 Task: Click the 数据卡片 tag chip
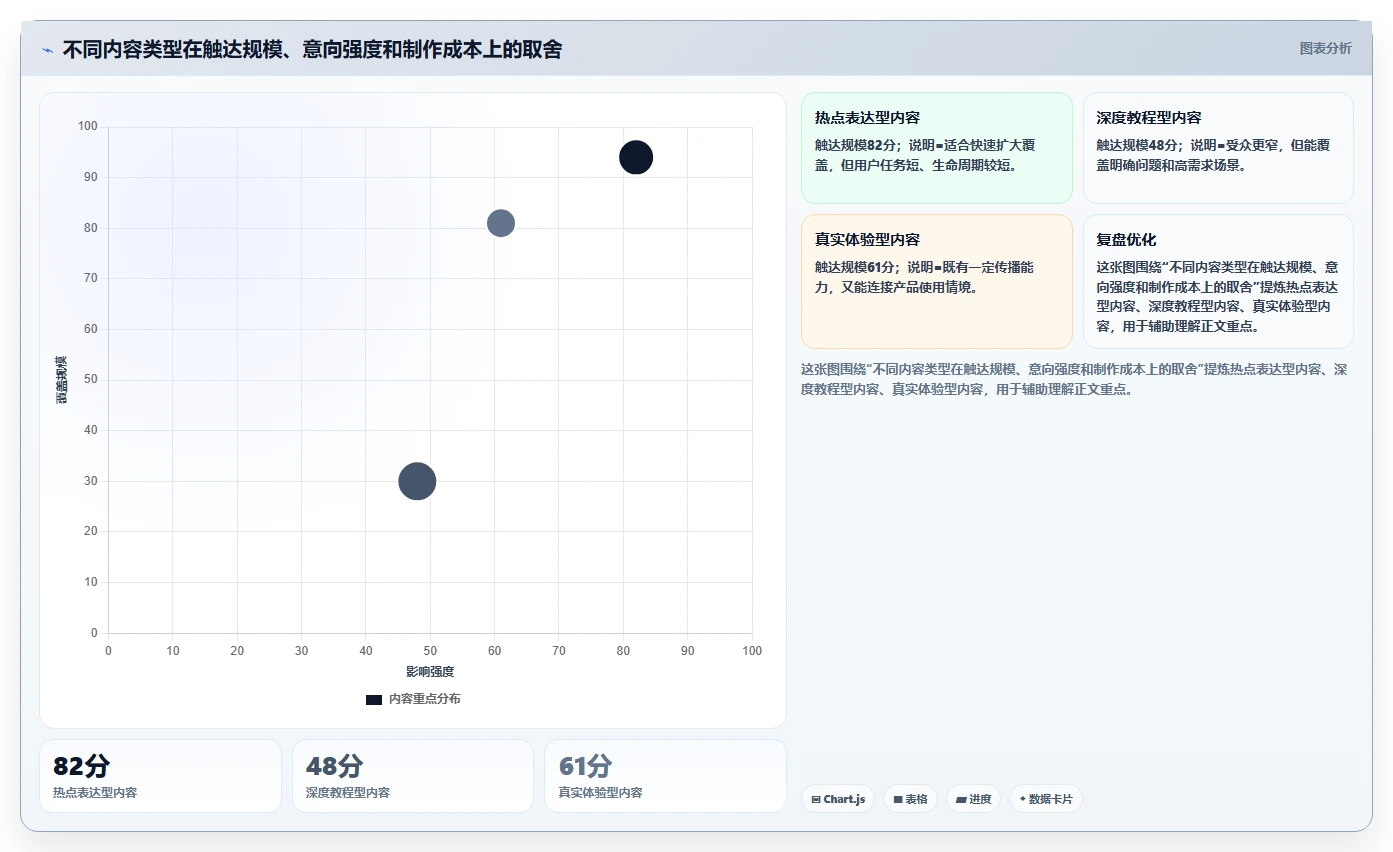[x=1046, y=799]
